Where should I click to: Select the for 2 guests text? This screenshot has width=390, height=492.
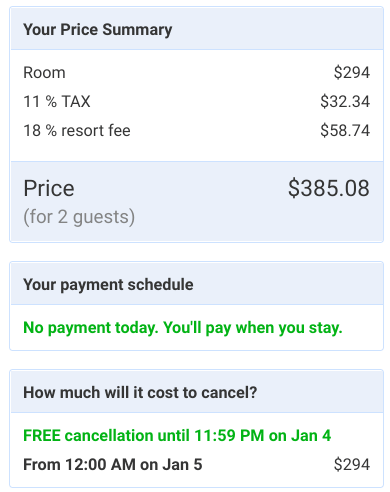79,217
